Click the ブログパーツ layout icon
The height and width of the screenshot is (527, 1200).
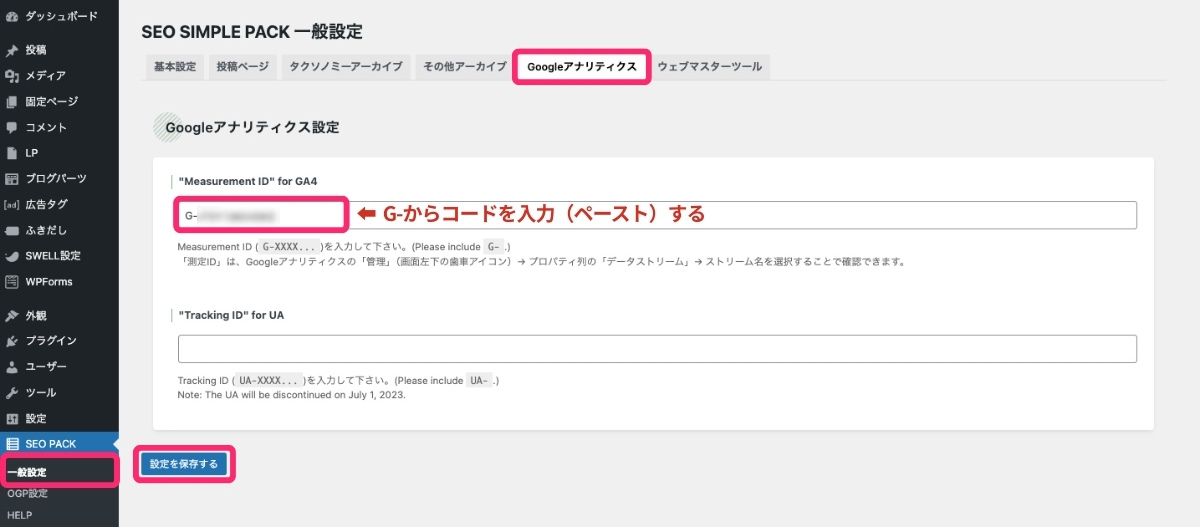click(12, 179)
